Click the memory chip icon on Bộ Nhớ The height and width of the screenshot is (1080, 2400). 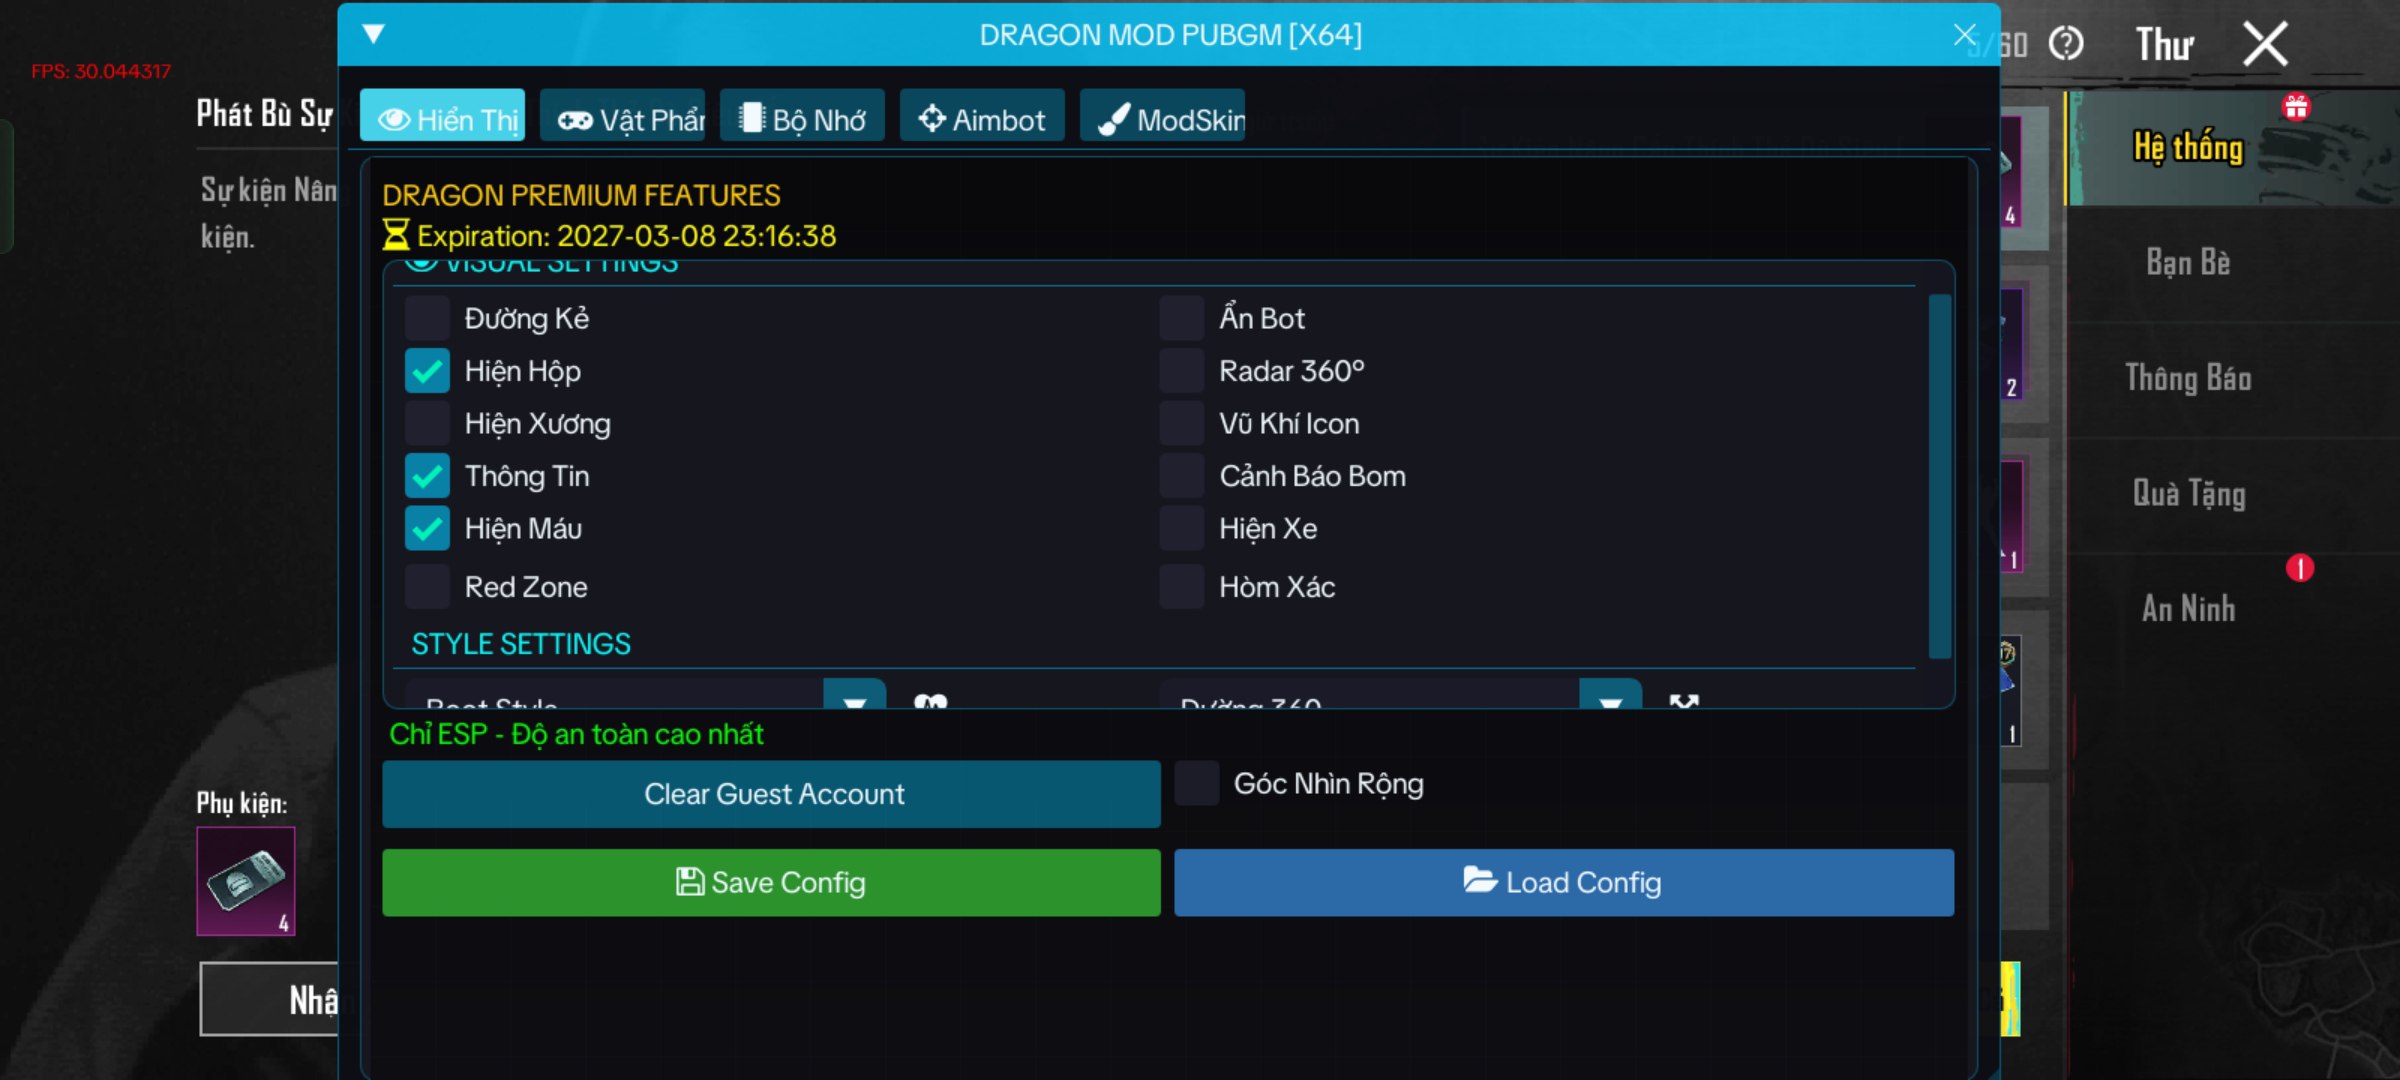coord(750,117)
